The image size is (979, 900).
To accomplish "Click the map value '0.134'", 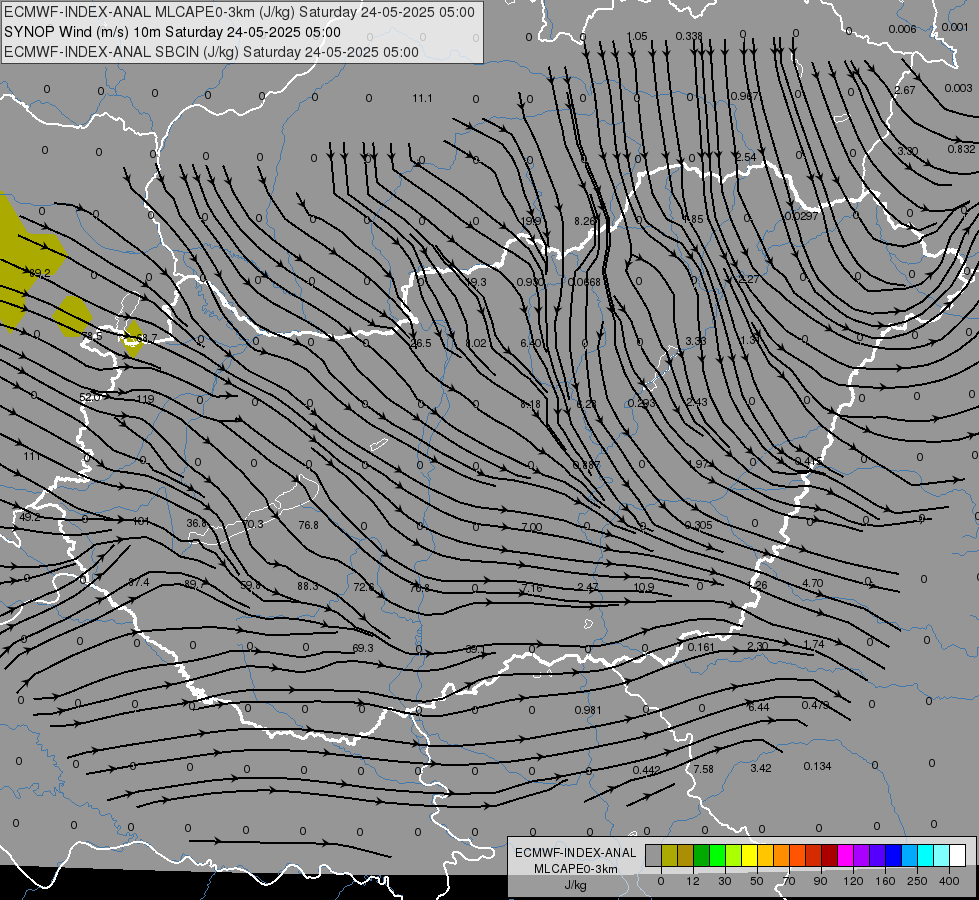I will pyautogui.click(x=817, y=766).
